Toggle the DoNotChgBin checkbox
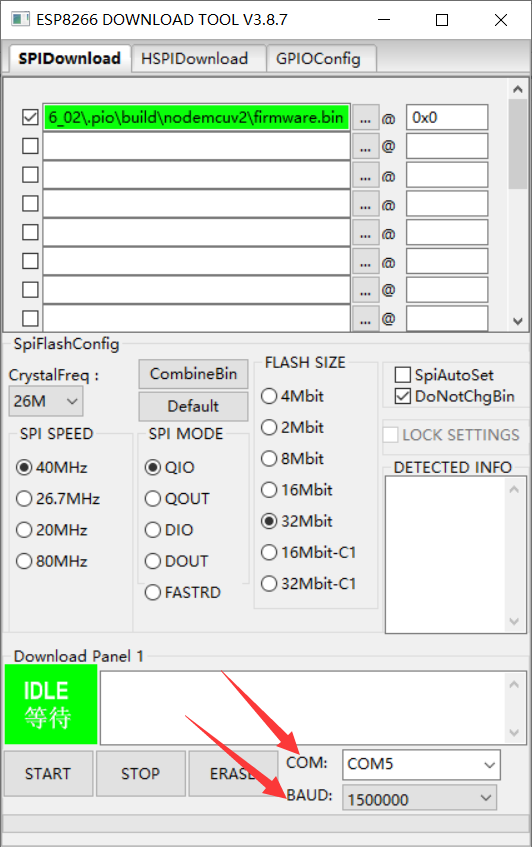 [x=403, y=396]
